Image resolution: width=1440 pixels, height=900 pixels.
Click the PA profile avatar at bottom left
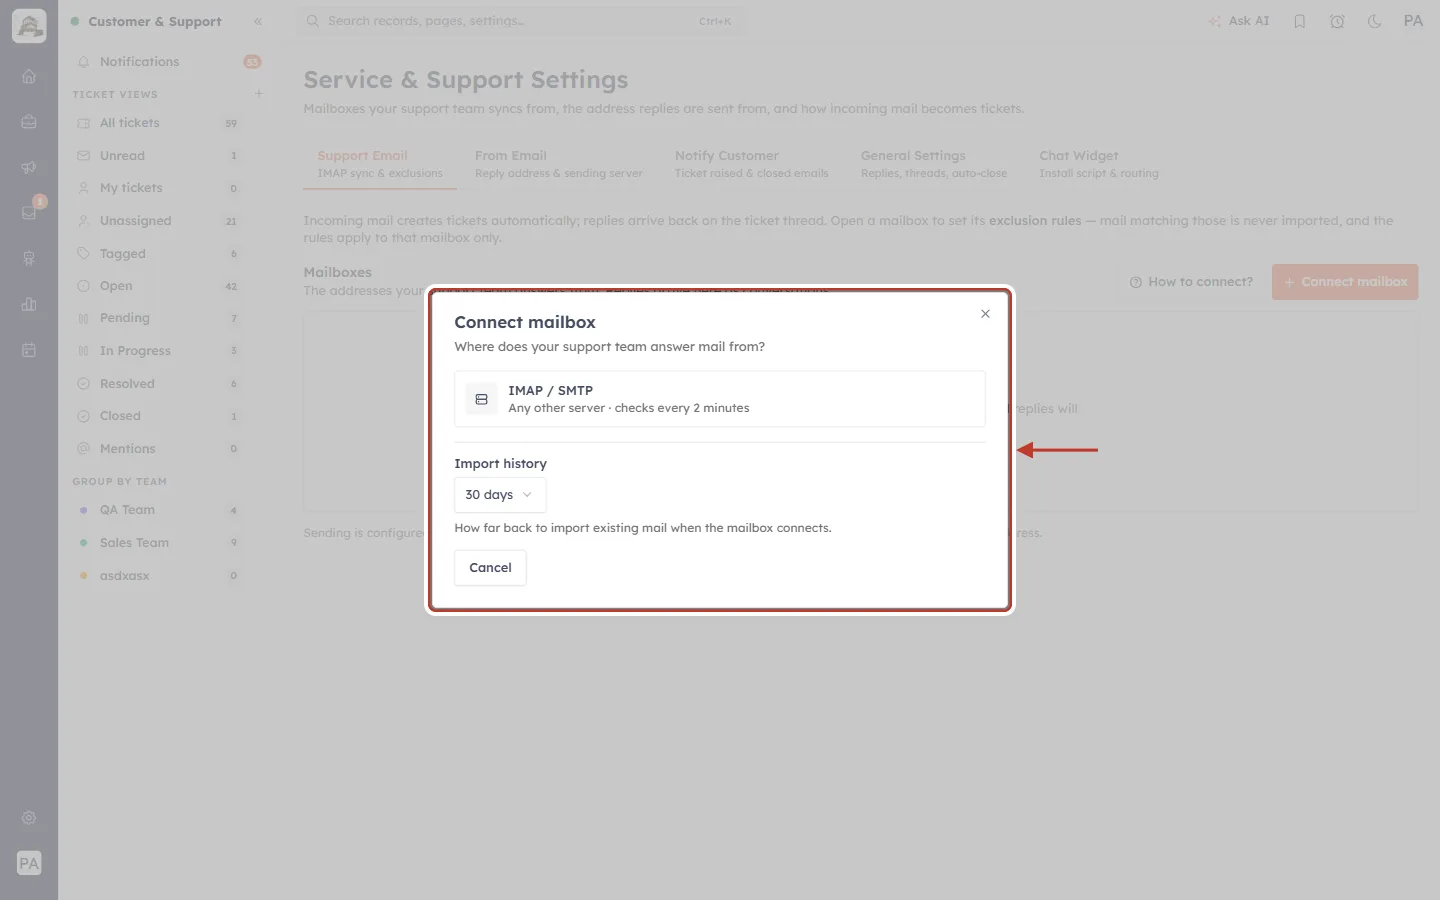click(29, 863)
